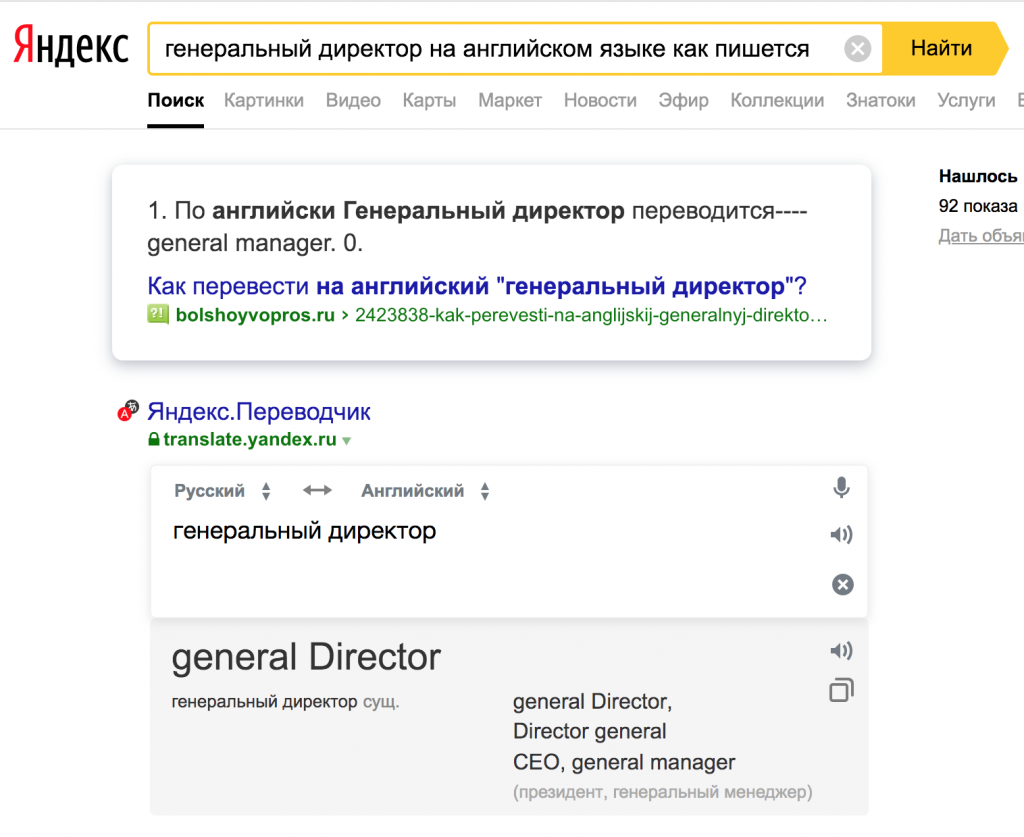Image resolution: width=1024 pixels, height=837 pixels.
Task: Open the Русский source language selector
Action: (223, 491)
